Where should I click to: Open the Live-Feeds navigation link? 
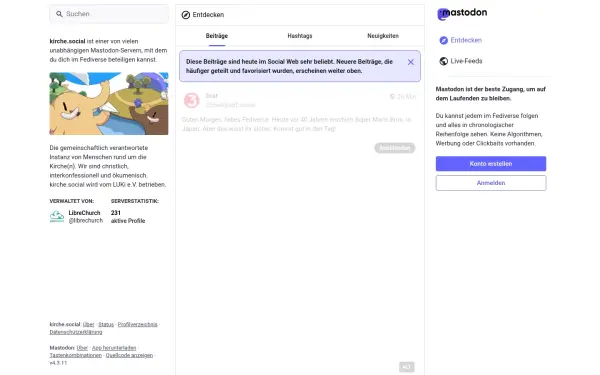(461, 61)
